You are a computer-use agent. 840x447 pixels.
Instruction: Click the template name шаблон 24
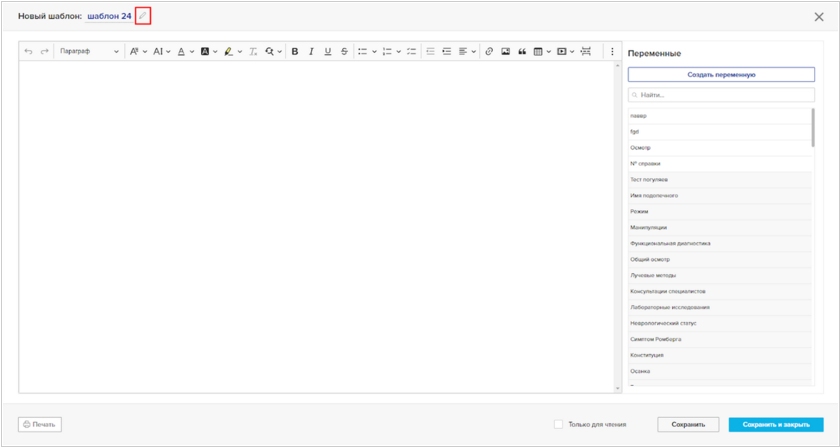109,16
